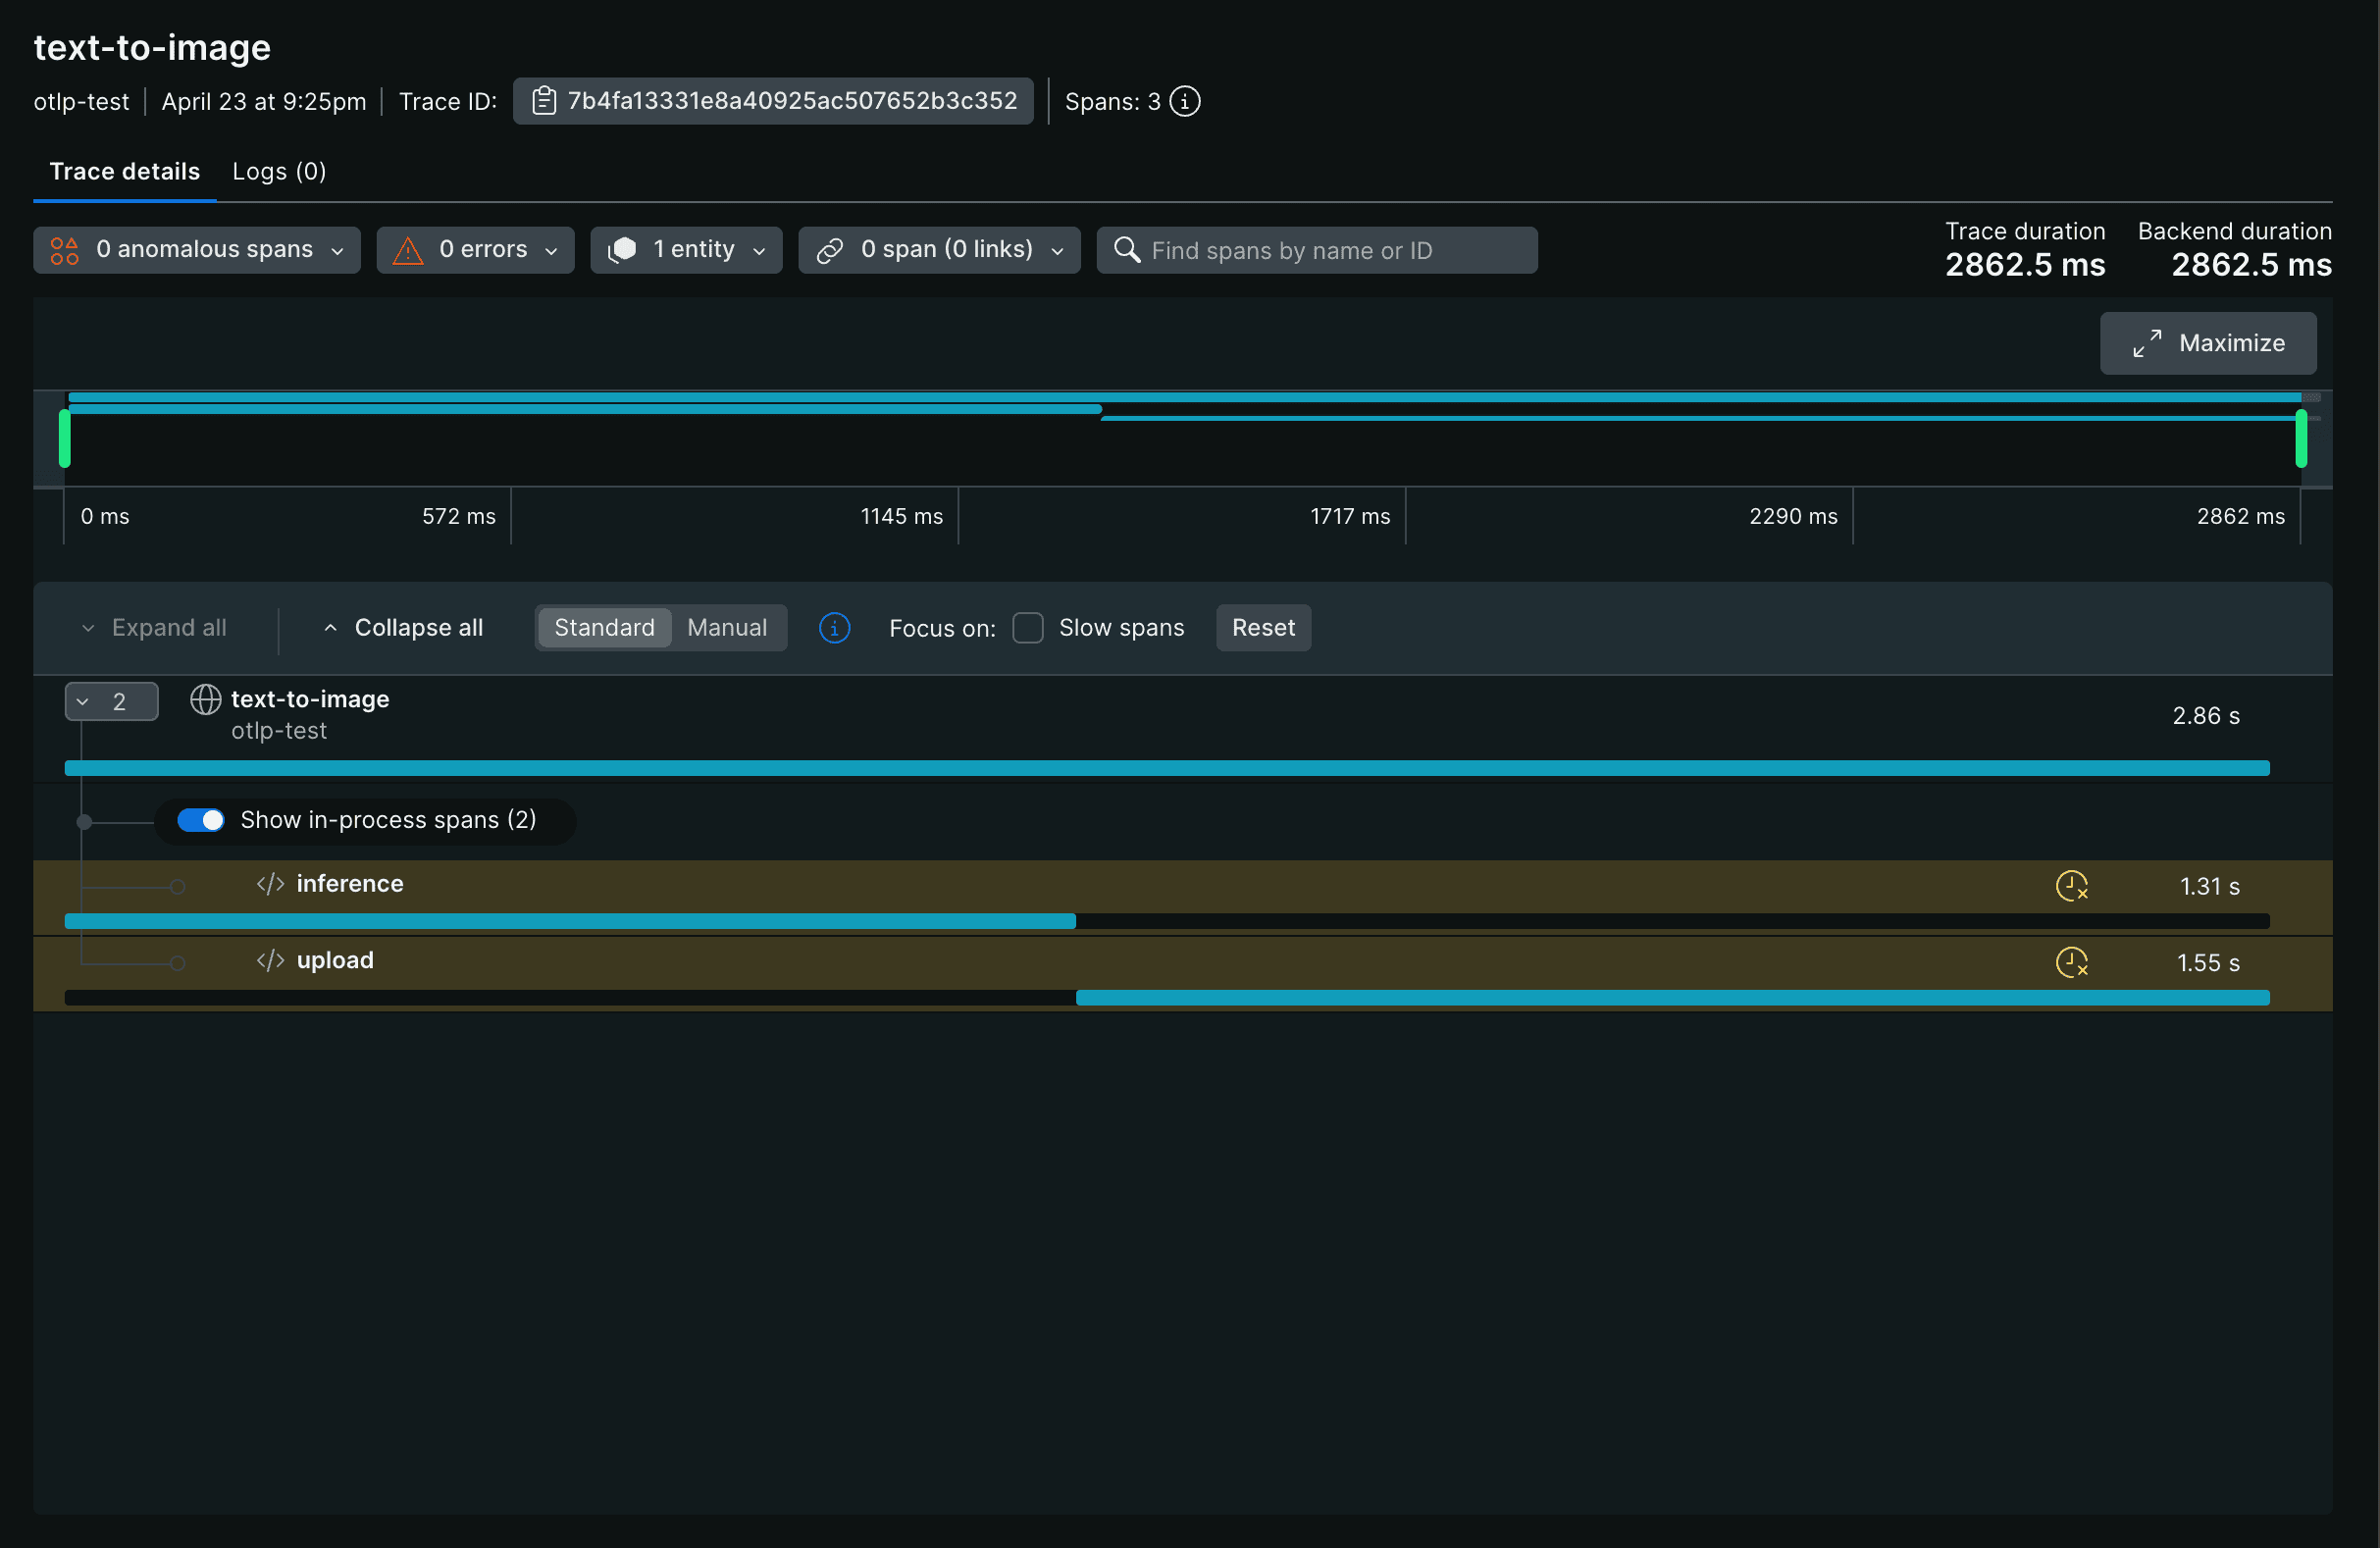Click the clock icon on upload span
Viewport: 2380px width, 1548px height.
click(x=2071, y=962)
